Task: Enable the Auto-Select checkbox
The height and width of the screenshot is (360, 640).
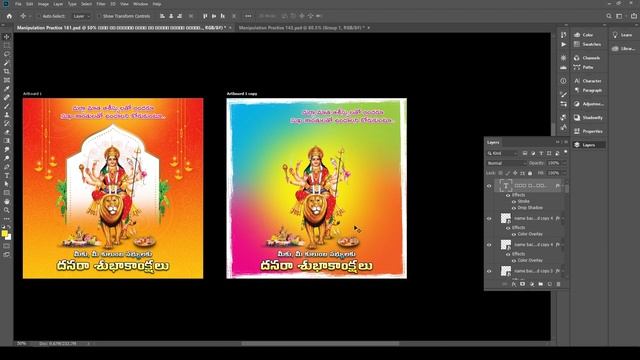Action: (x=39, y=16)
